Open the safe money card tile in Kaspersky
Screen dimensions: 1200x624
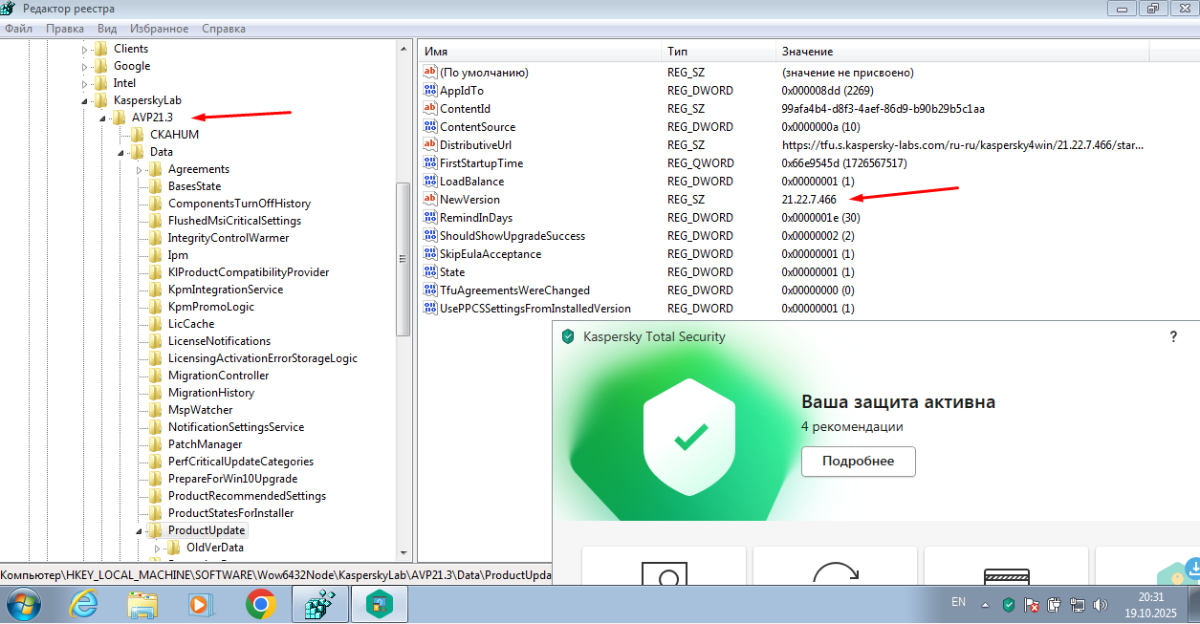point(1006,567)
